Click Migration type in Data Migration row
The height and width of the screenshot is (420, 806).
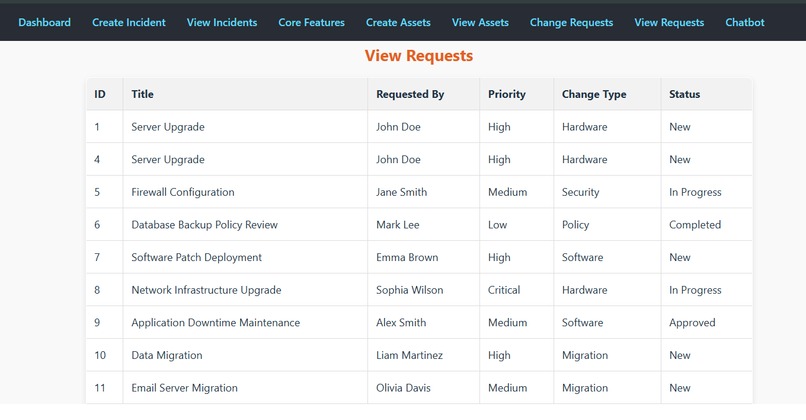tap(585, 355)
